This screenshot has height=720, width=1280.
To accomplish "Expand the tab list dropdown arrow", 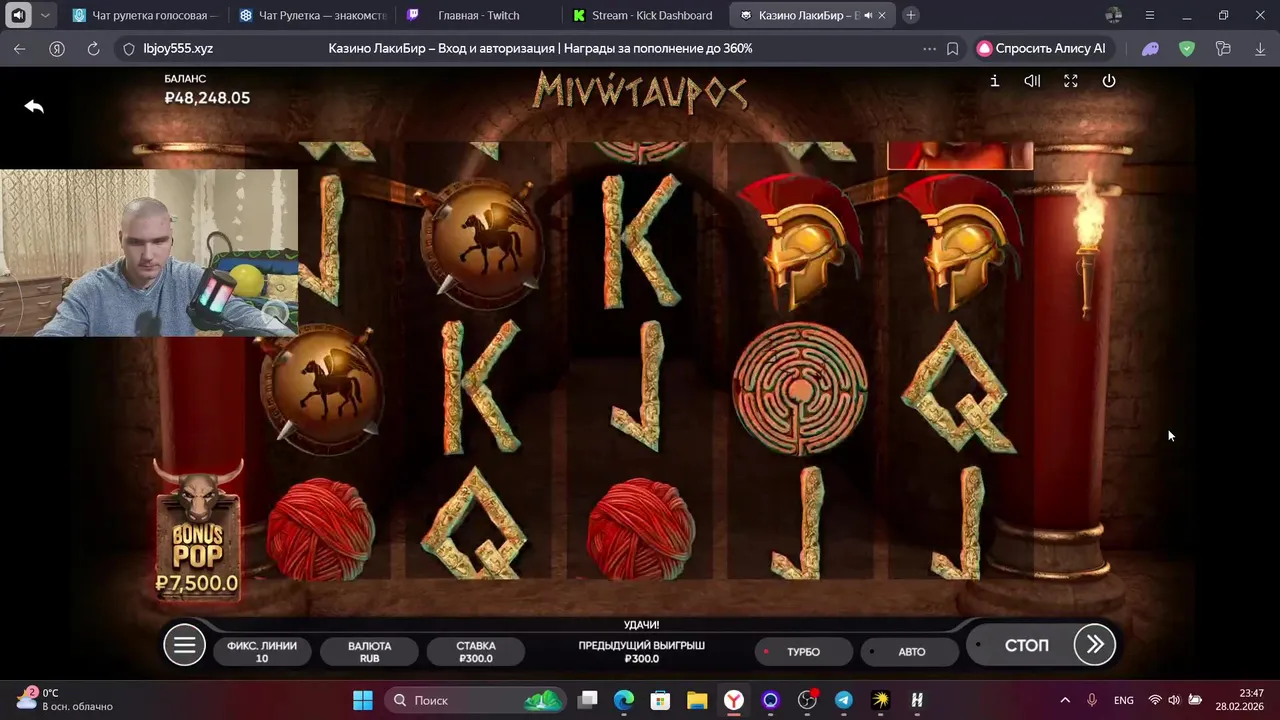I will click(45, 15).
